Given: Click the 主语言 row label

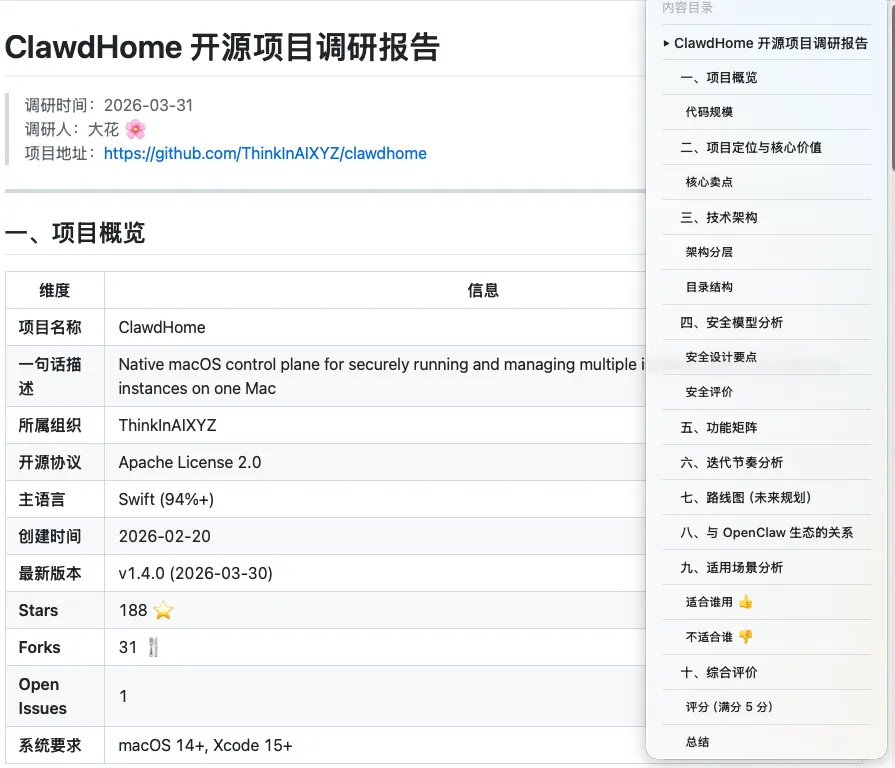Looking at the screenshot, I should coord(42,499).
